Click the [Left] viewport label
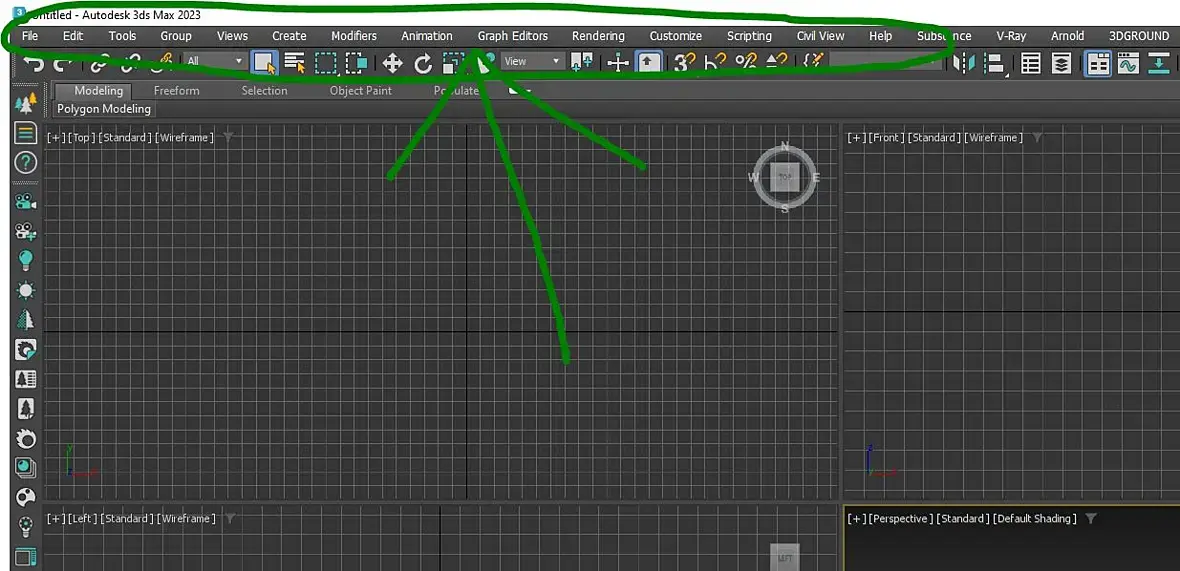 coord(83,518)
